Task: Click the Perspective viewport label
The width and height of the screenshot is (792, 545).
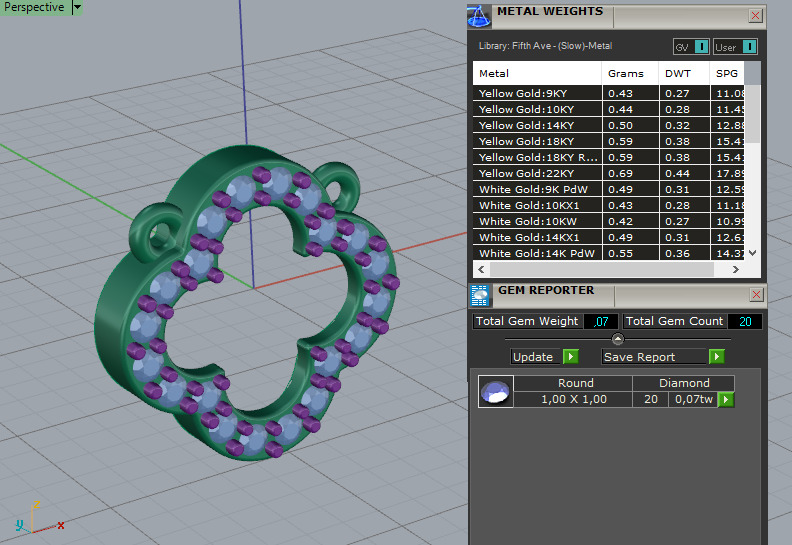Action: coord(34,7)
